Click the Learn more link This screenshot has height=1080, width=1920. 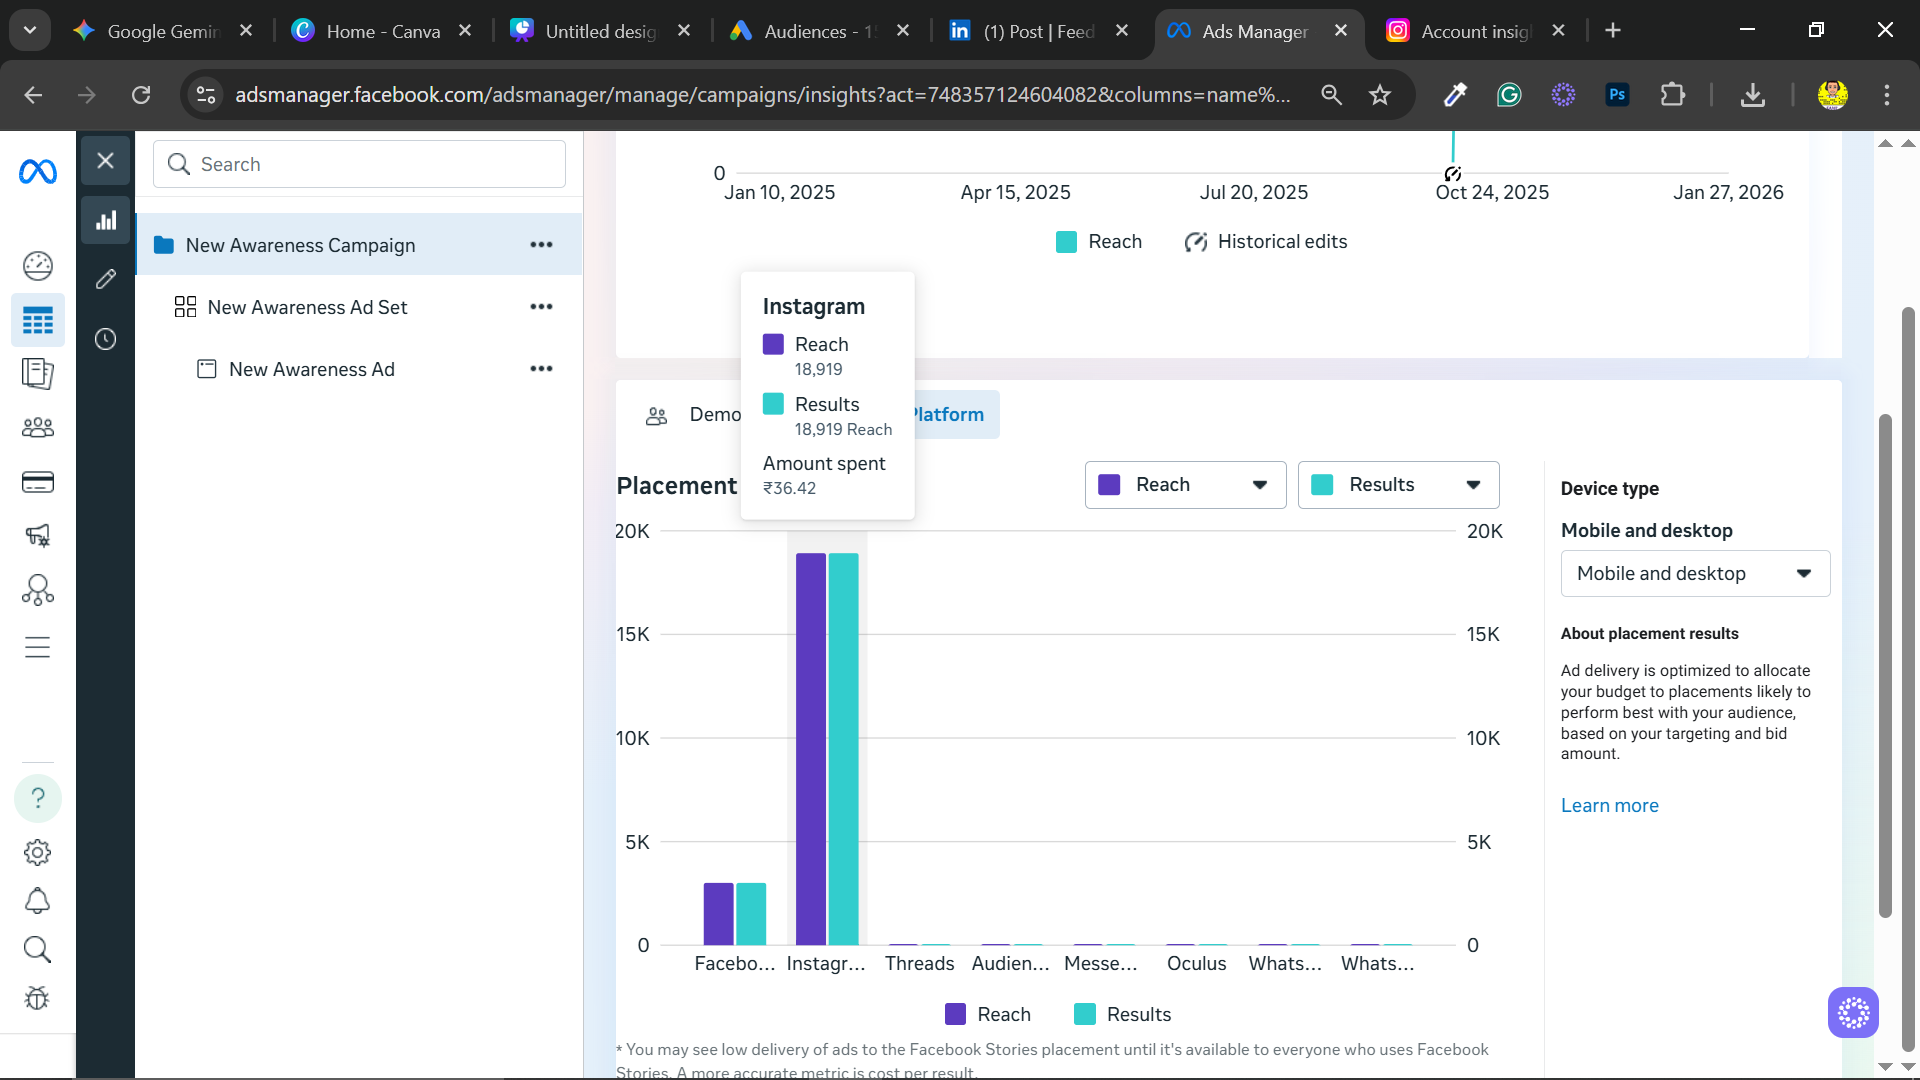click(1609, 806)
